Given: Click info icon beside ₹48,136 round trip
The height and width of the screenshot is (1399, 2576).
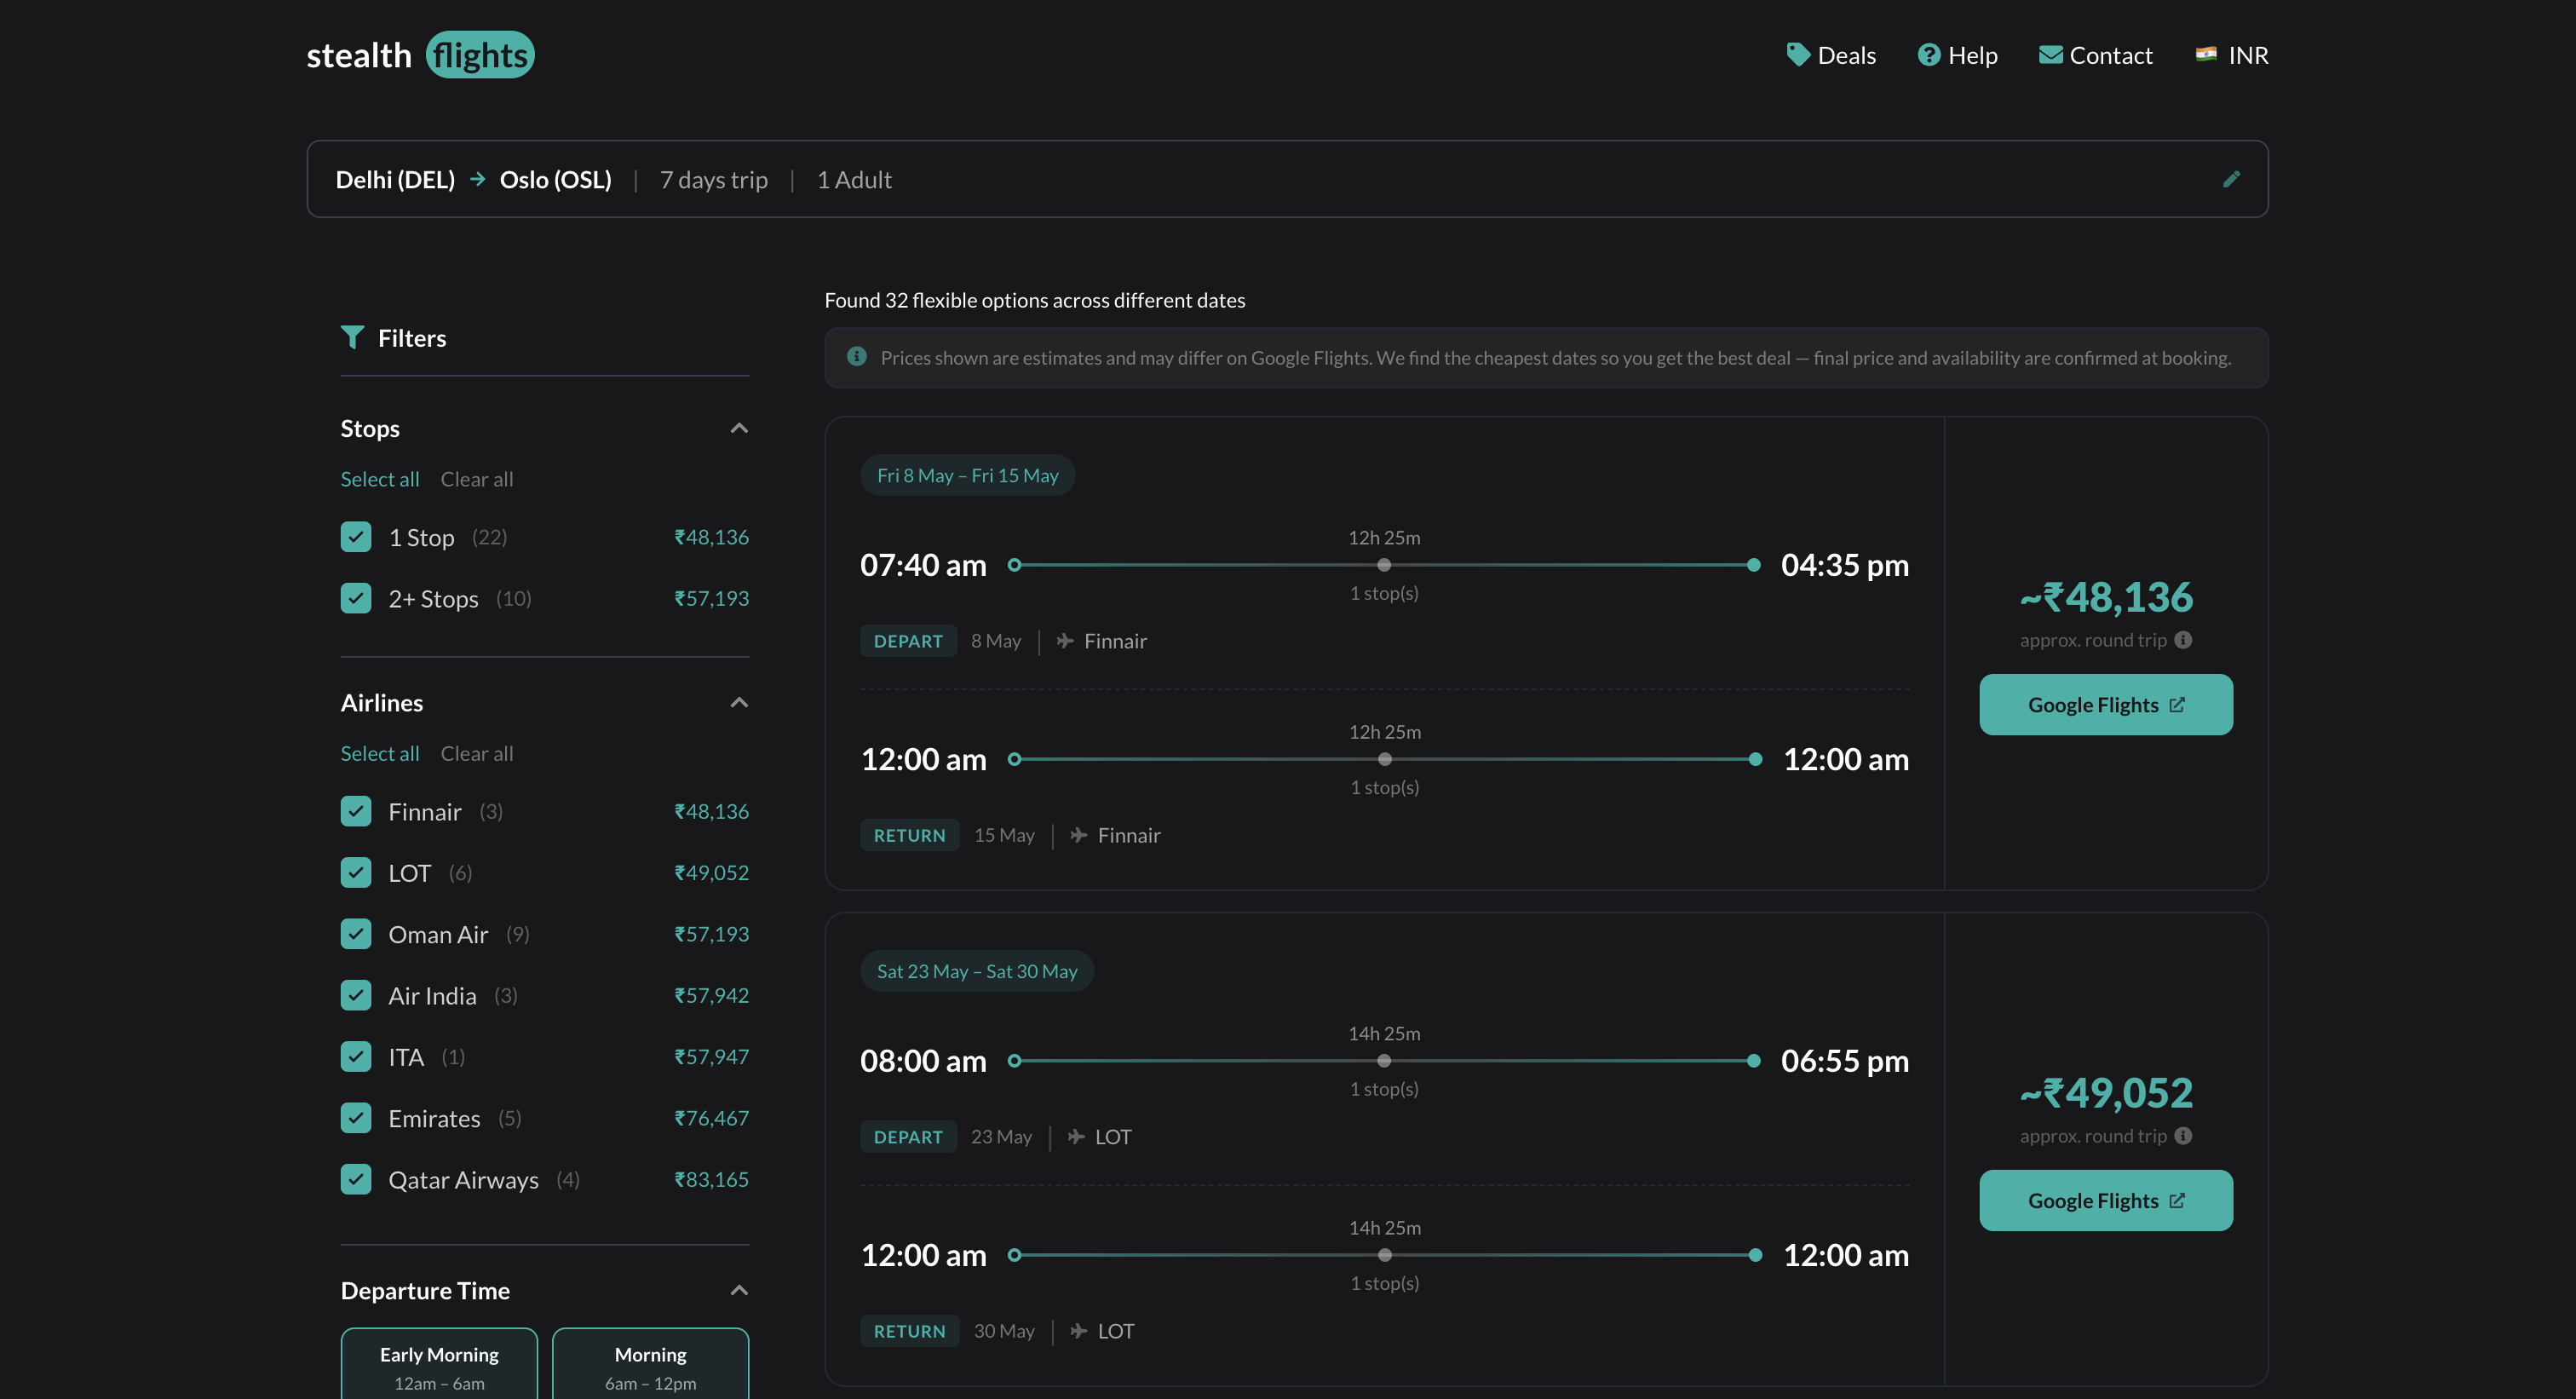Looking at the screenshot, I should (x=2183, y=640).
